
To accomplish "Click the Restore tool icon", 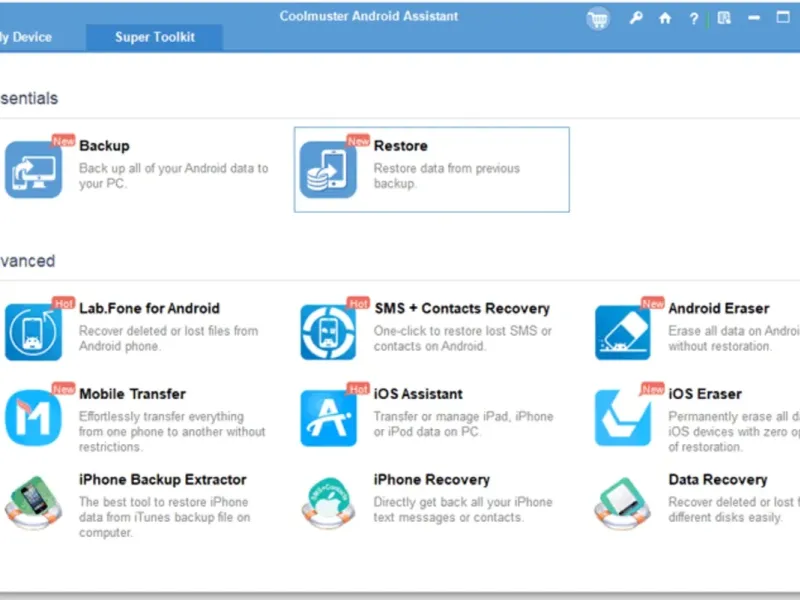I will point(328,169).
